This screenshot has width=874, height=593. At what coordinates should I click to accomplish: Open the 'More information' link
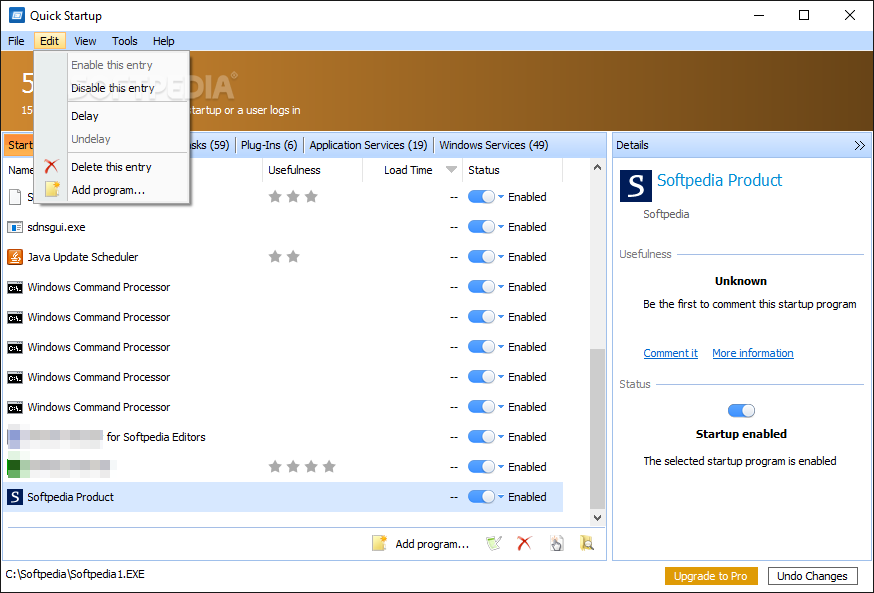tap(753, 353)
